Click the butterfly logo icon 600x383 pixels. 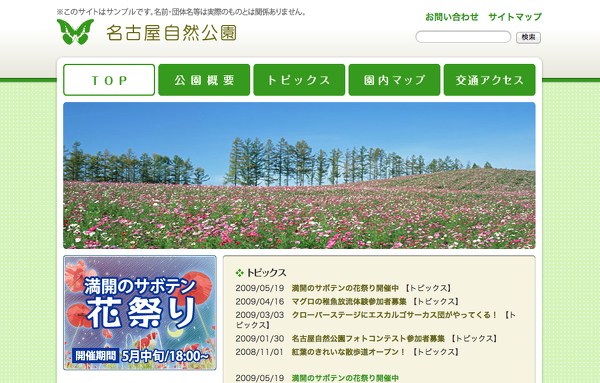tap(75, 32)
